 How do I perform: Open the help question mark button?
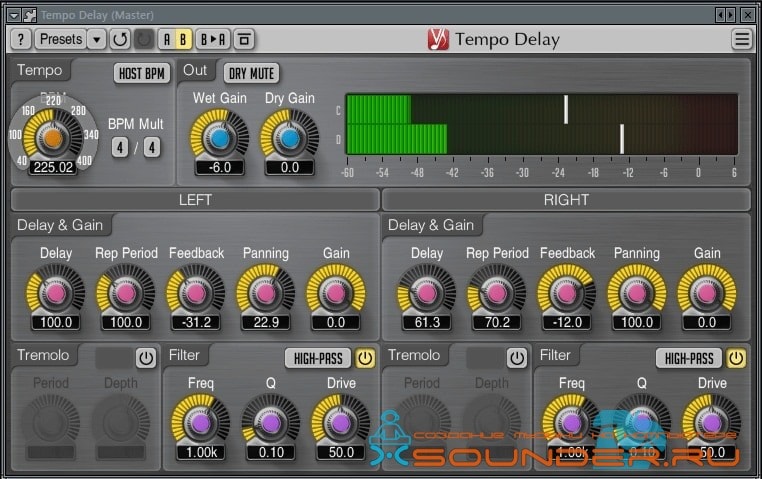(20, 39)
